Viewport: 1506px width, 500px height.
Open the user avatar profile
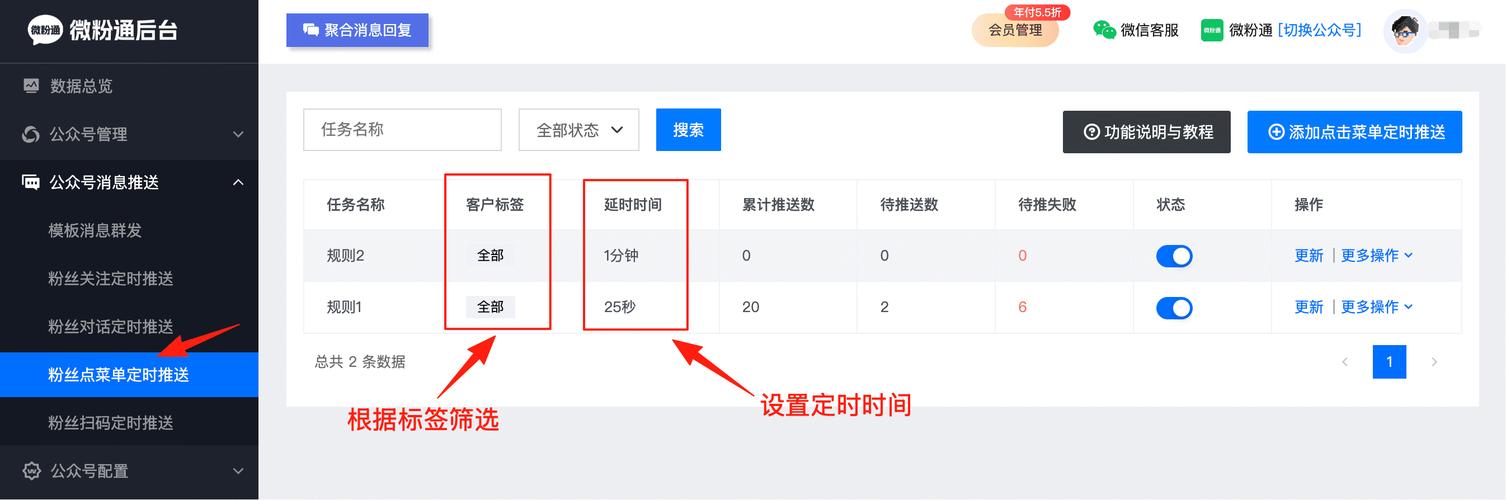[1404, 30]
